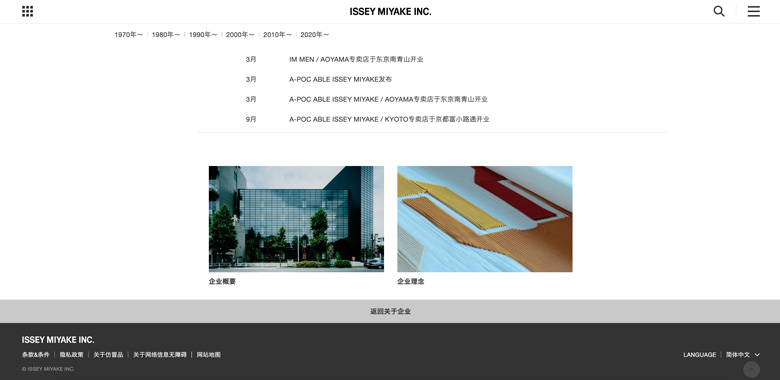Screen dimensions: 780x380
Task: Open 网站地图 footer link
Action: click(208, 355)
